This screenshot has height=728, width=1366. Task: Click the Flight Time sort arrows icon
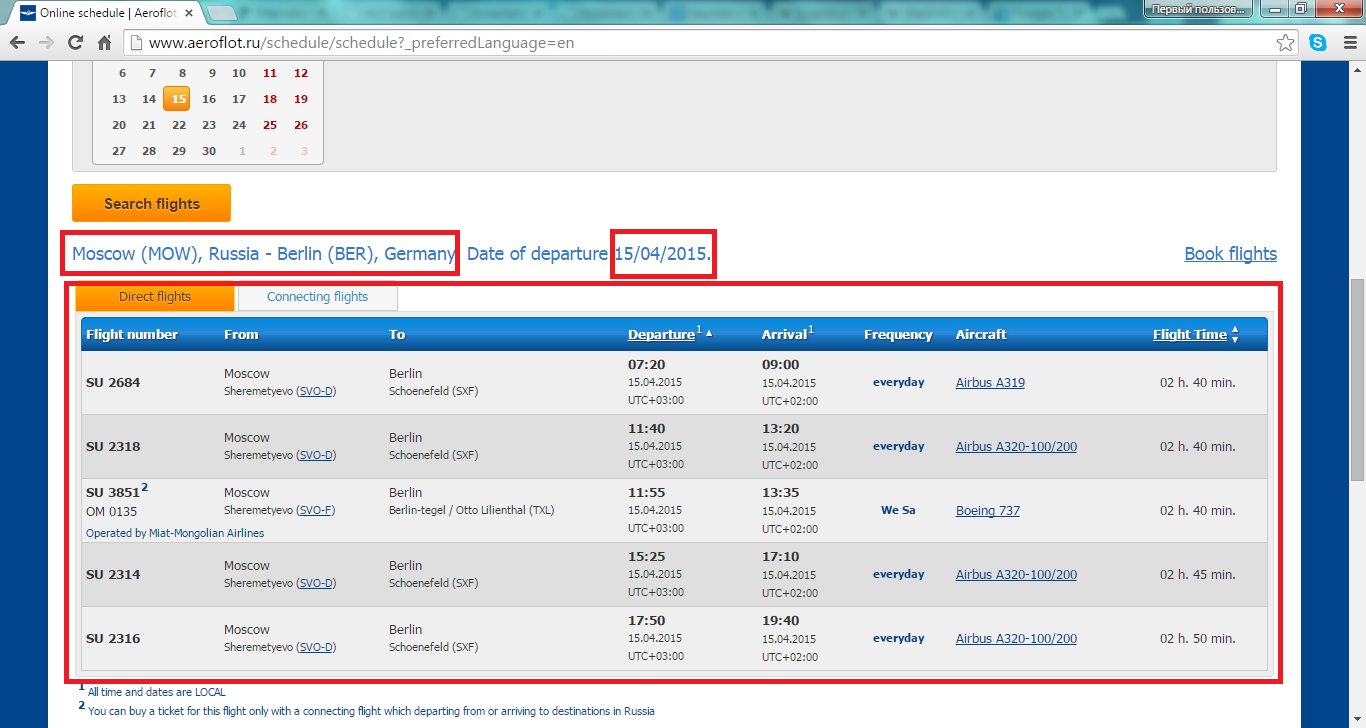[x=1235, y=334]
